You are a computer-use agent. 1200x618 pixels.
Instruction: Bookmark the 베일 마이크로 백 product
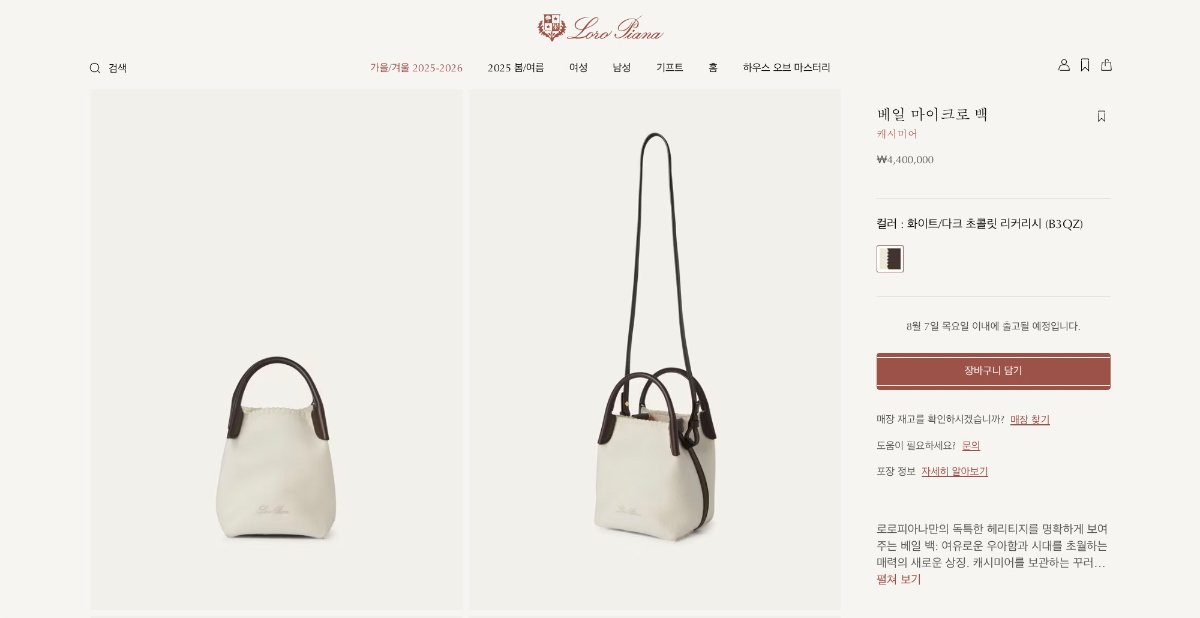1101,116
